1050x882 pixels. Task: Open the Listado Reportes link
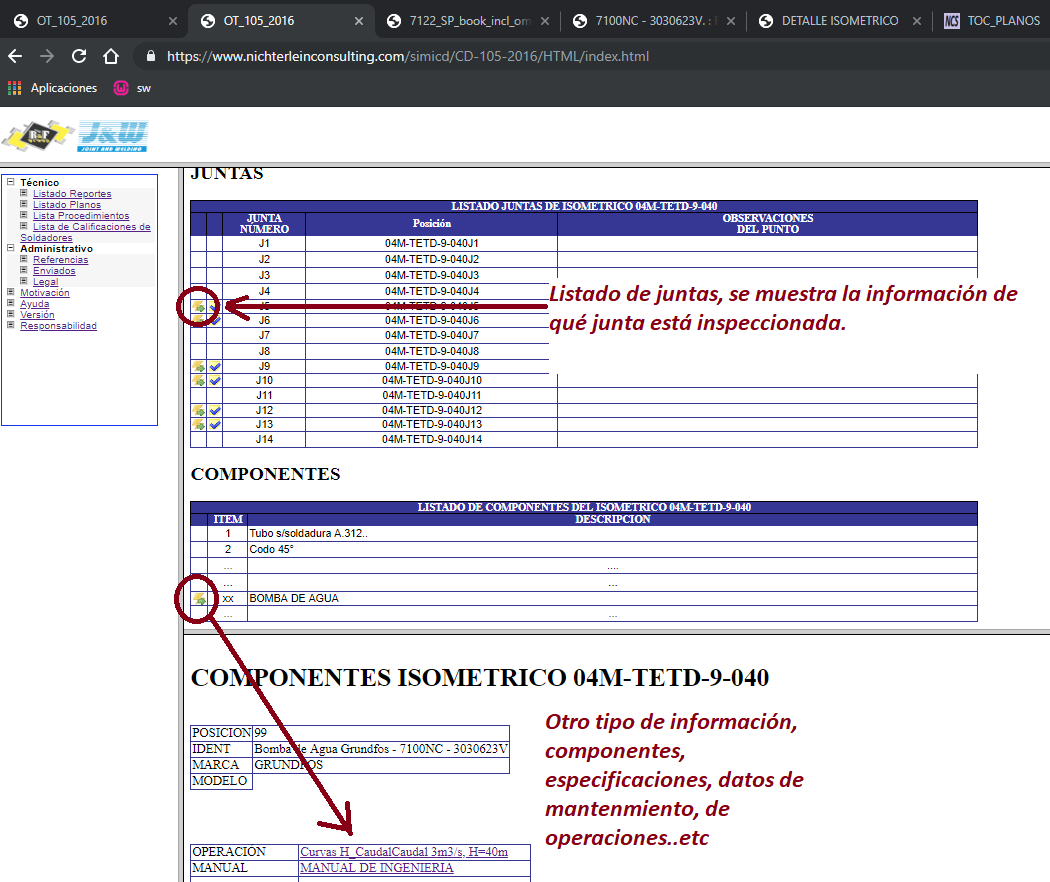(x=72, y=194)
